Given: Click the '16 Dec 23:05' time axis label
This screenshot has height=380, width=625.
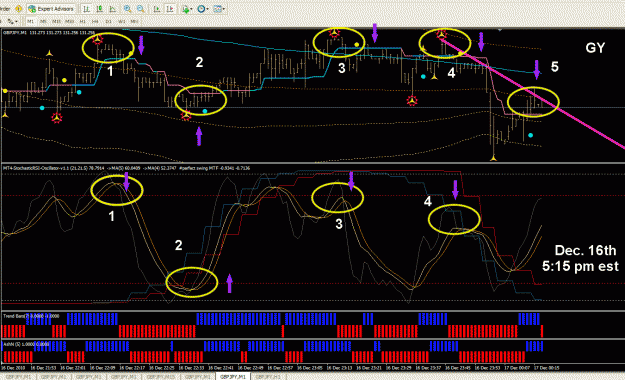Looking at the screenshot, I should [x=309, y=368].
